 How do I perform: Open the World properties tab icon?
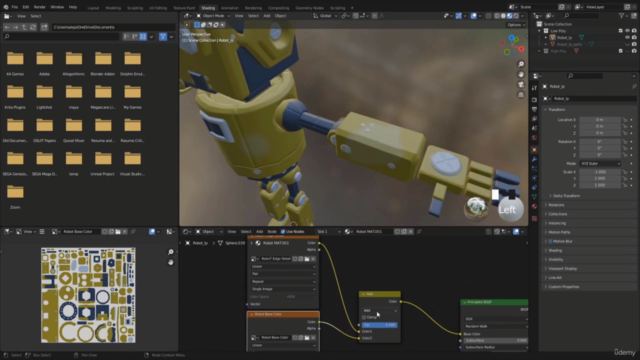point(534,138)
